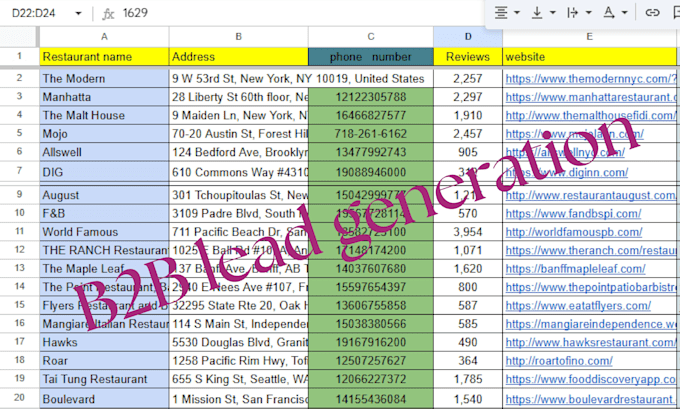Select the 'DIG' cell
This screenshot has height=409, width=680.
tap(104, 172)
